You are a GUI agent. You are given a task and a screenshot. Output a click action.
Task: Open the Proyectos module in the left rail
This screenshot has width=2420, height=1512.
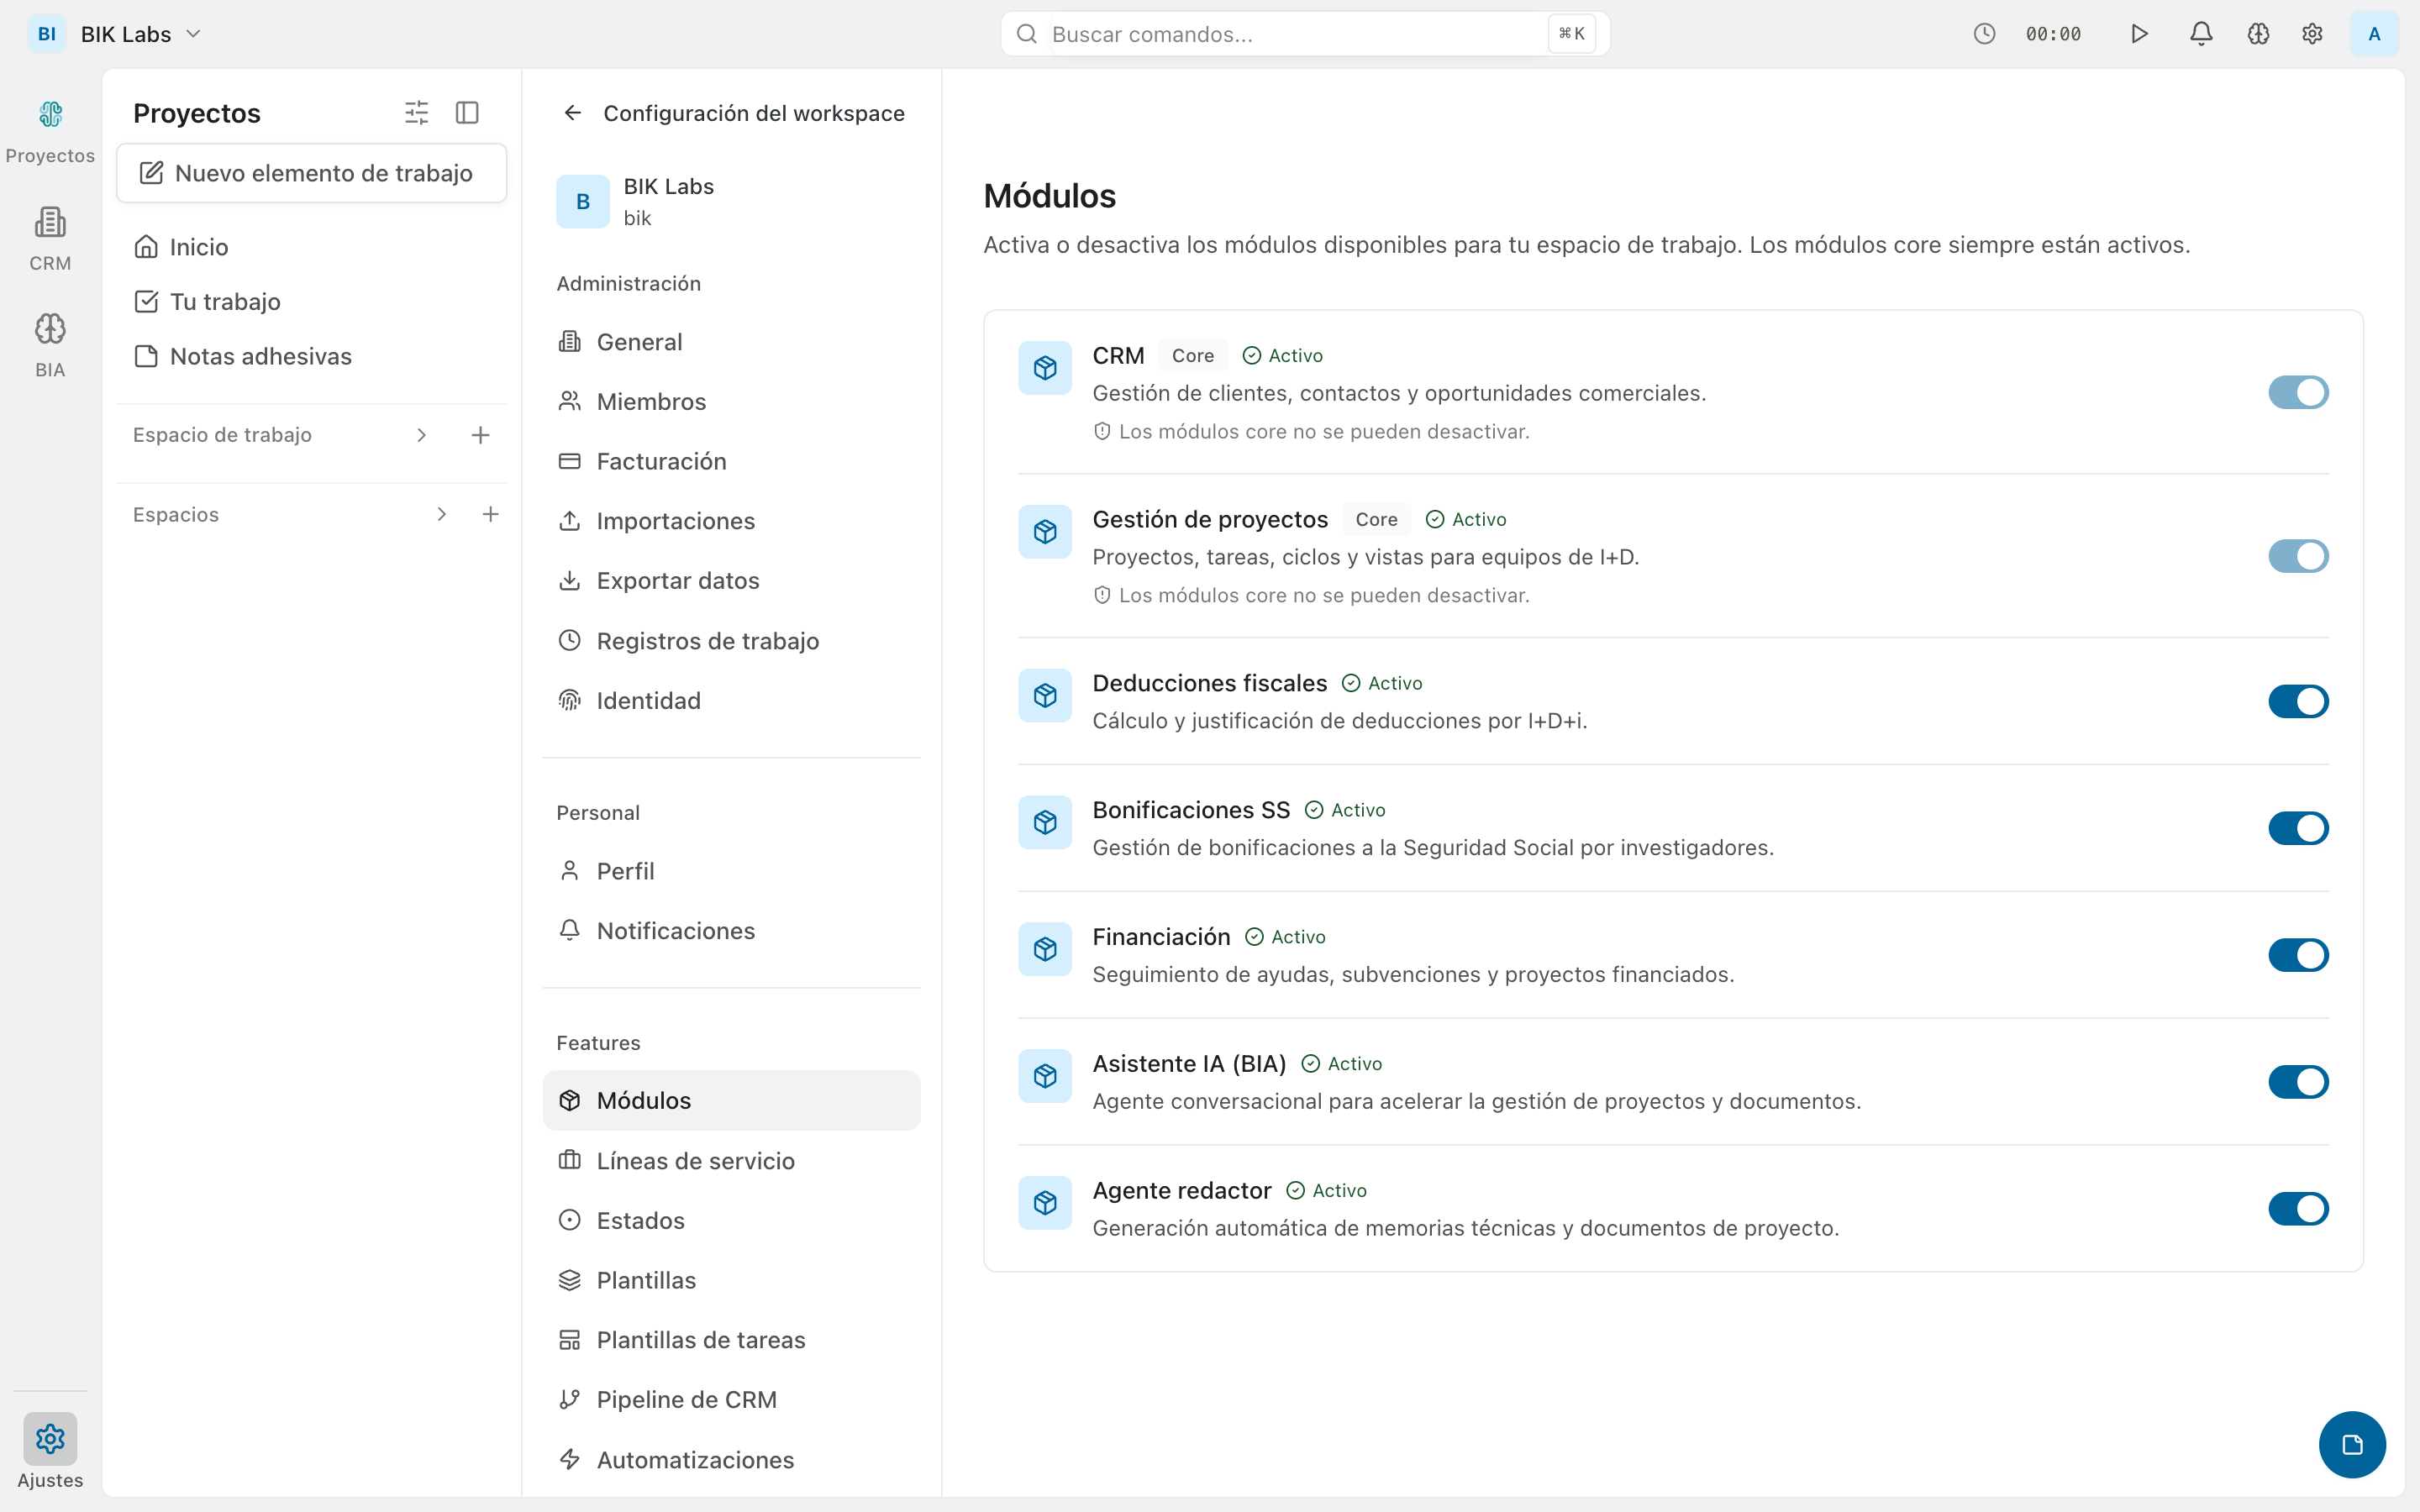[50, 131]
